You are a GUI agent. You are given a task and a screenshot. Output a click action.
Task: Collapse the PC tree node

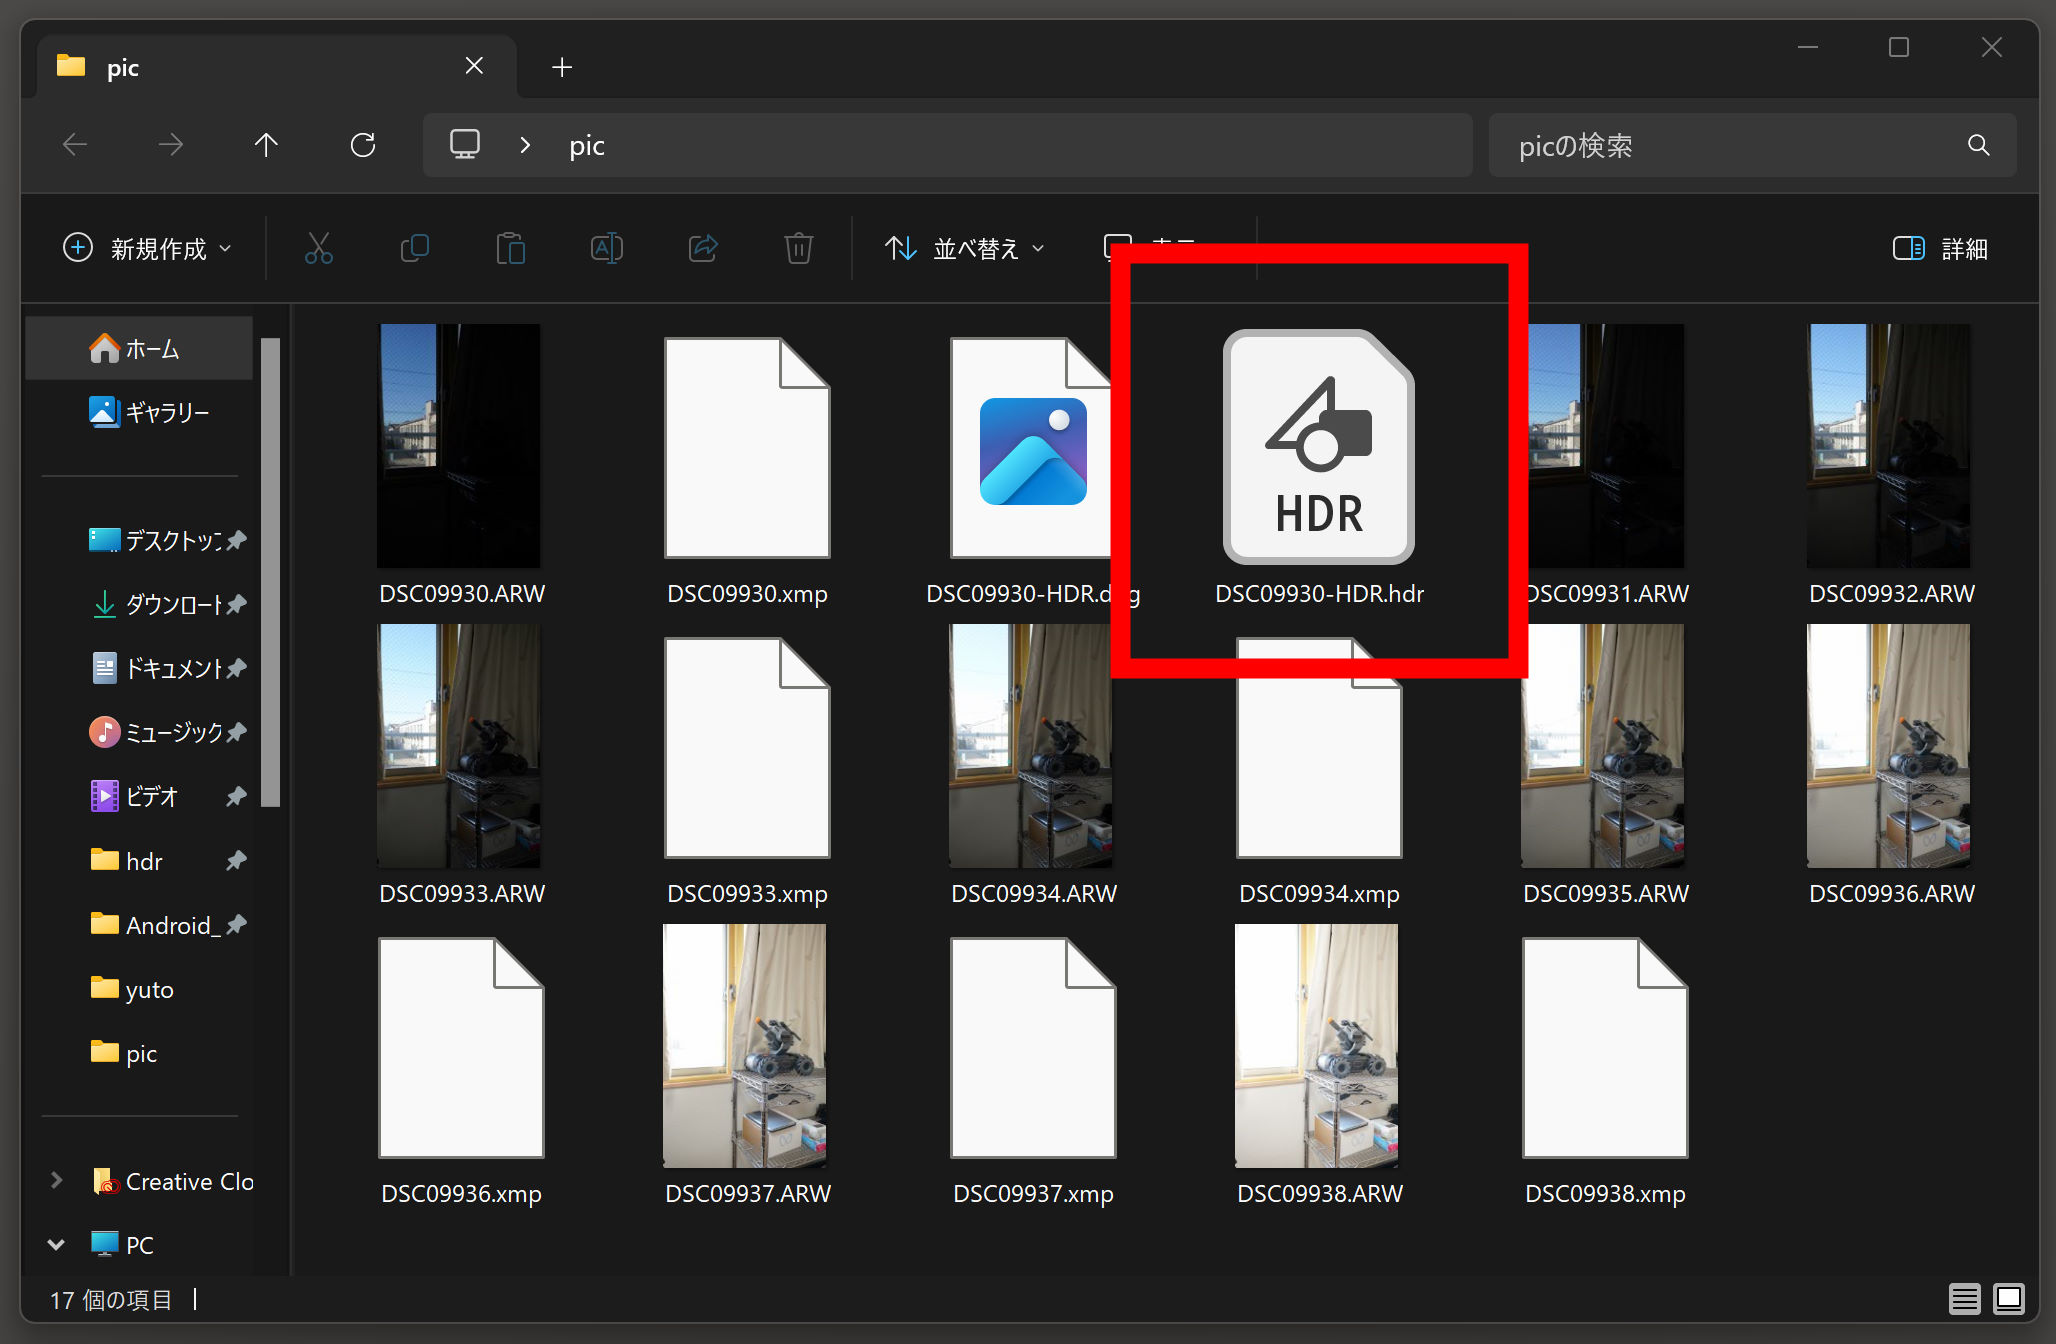(57, 1245)
